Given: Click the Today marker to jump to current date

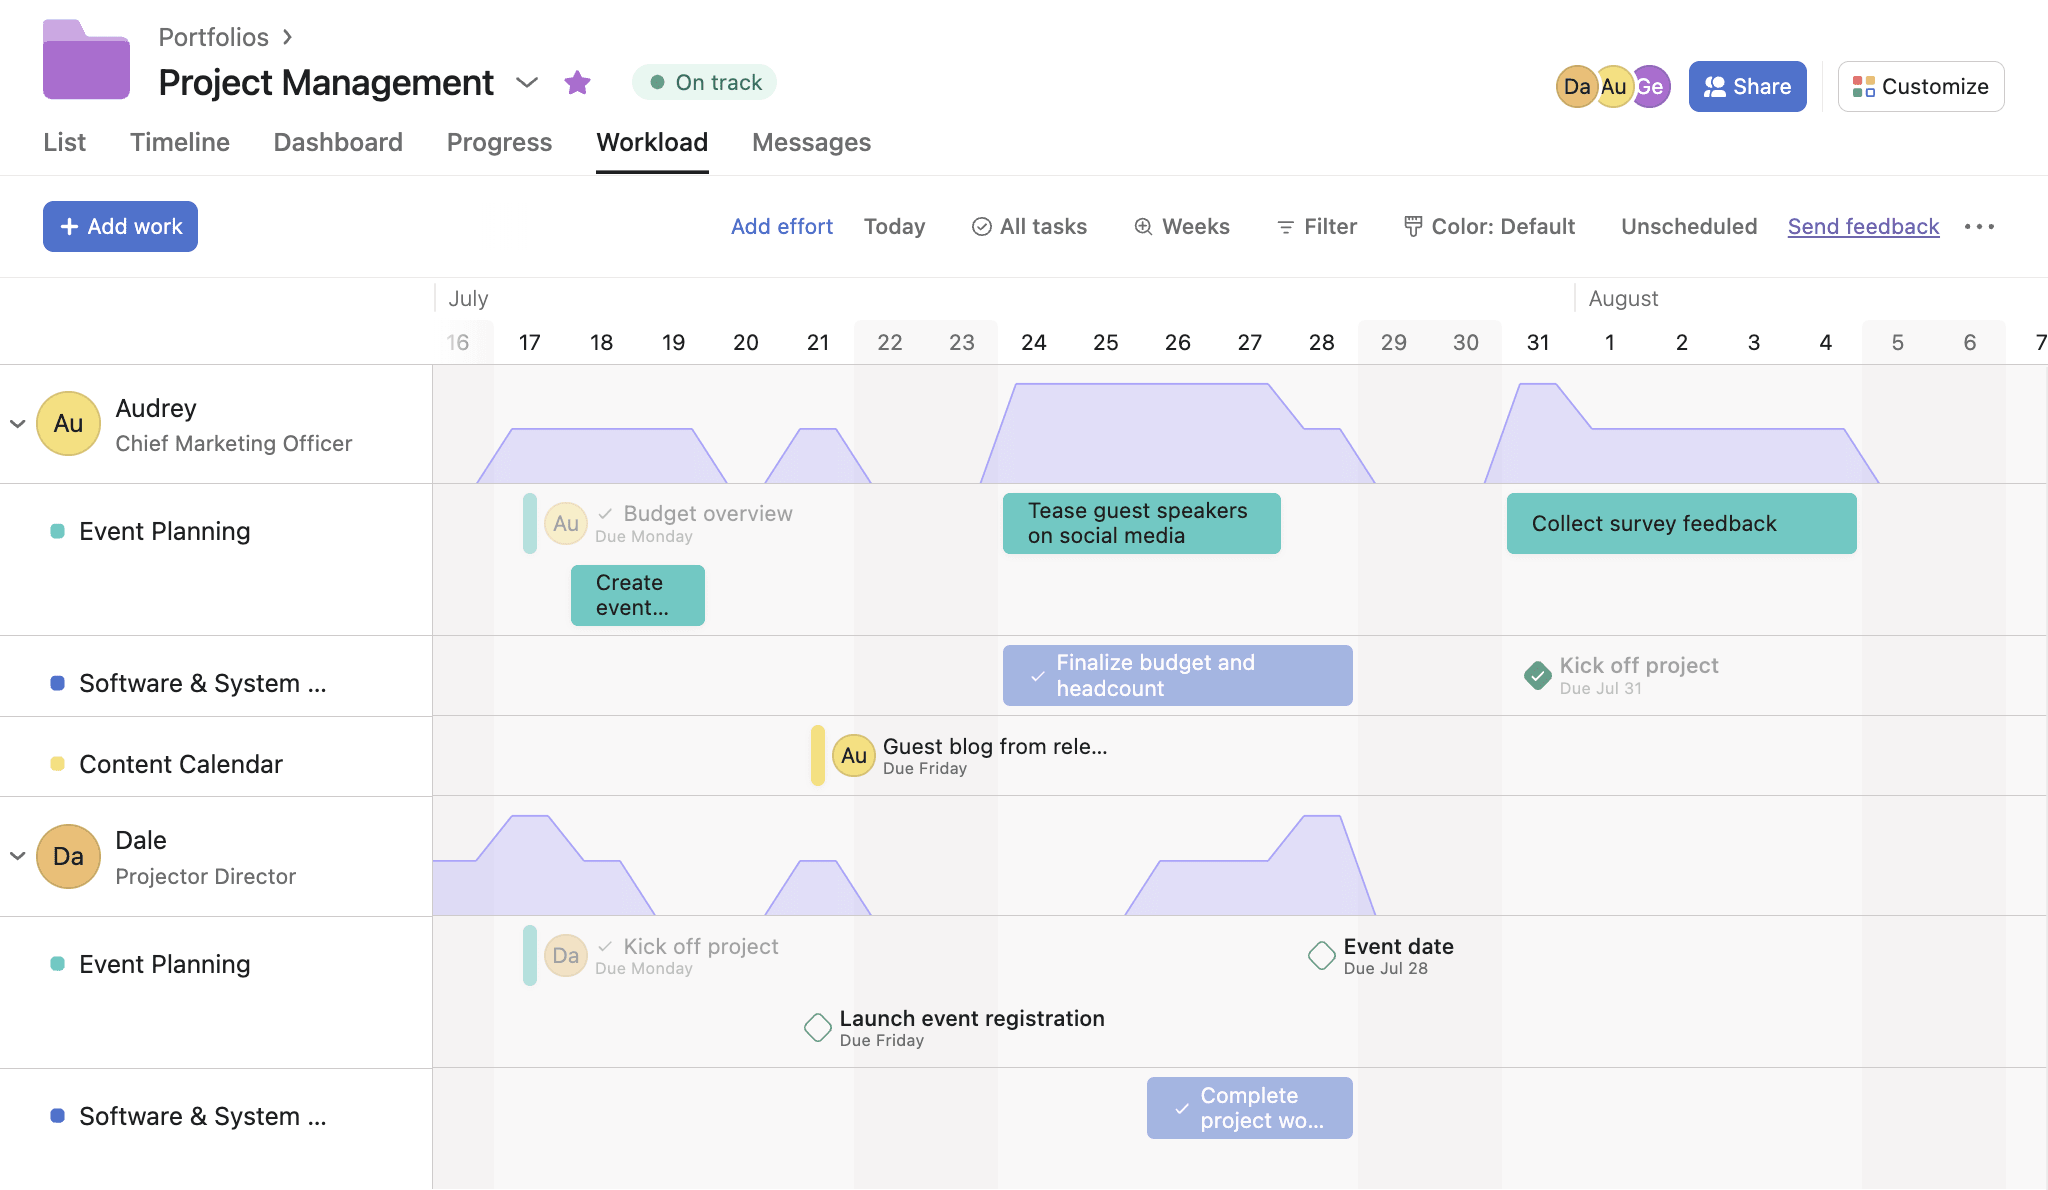Looking at the screenshot, I should 894,225.
